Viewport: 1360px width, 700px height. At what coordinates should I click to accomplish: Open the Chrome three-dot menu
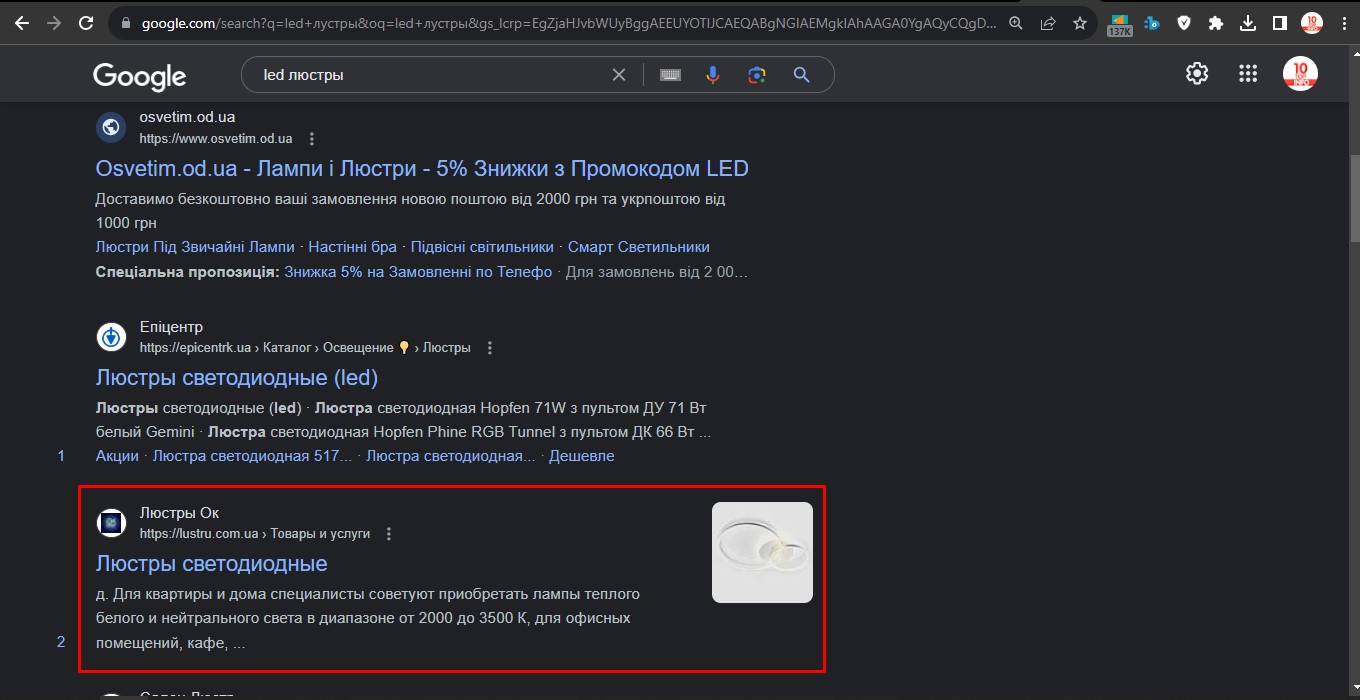click(1343, 23)
